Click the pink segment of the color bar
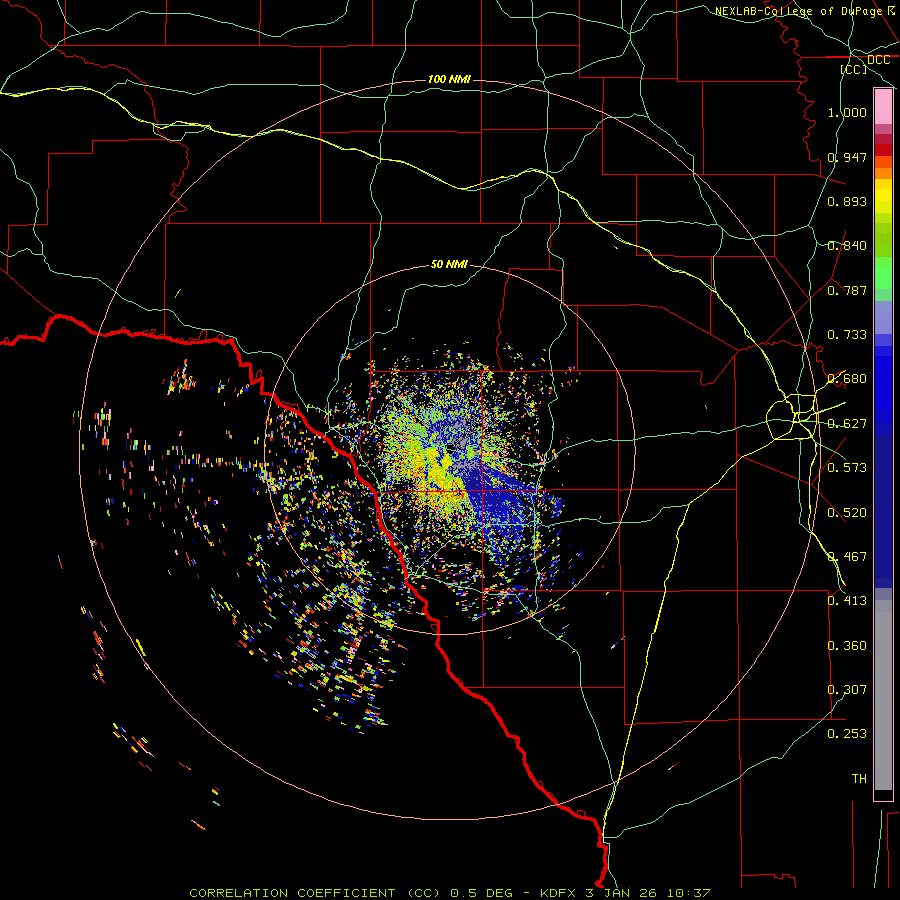Image resolution: width=900 pixels, height=900 pixels. [x=883, y=107]
